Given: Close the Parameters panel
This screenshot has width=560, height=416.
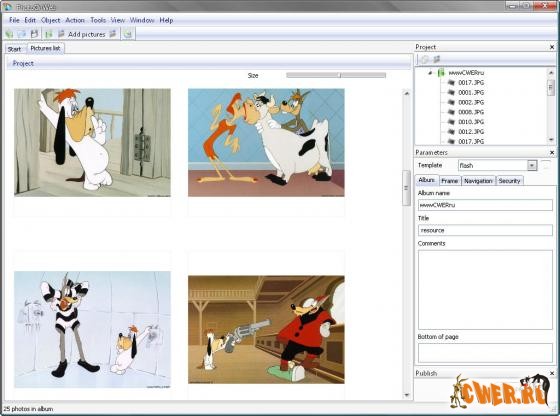Looking at the screenshot, I should (x=552, y=152).
